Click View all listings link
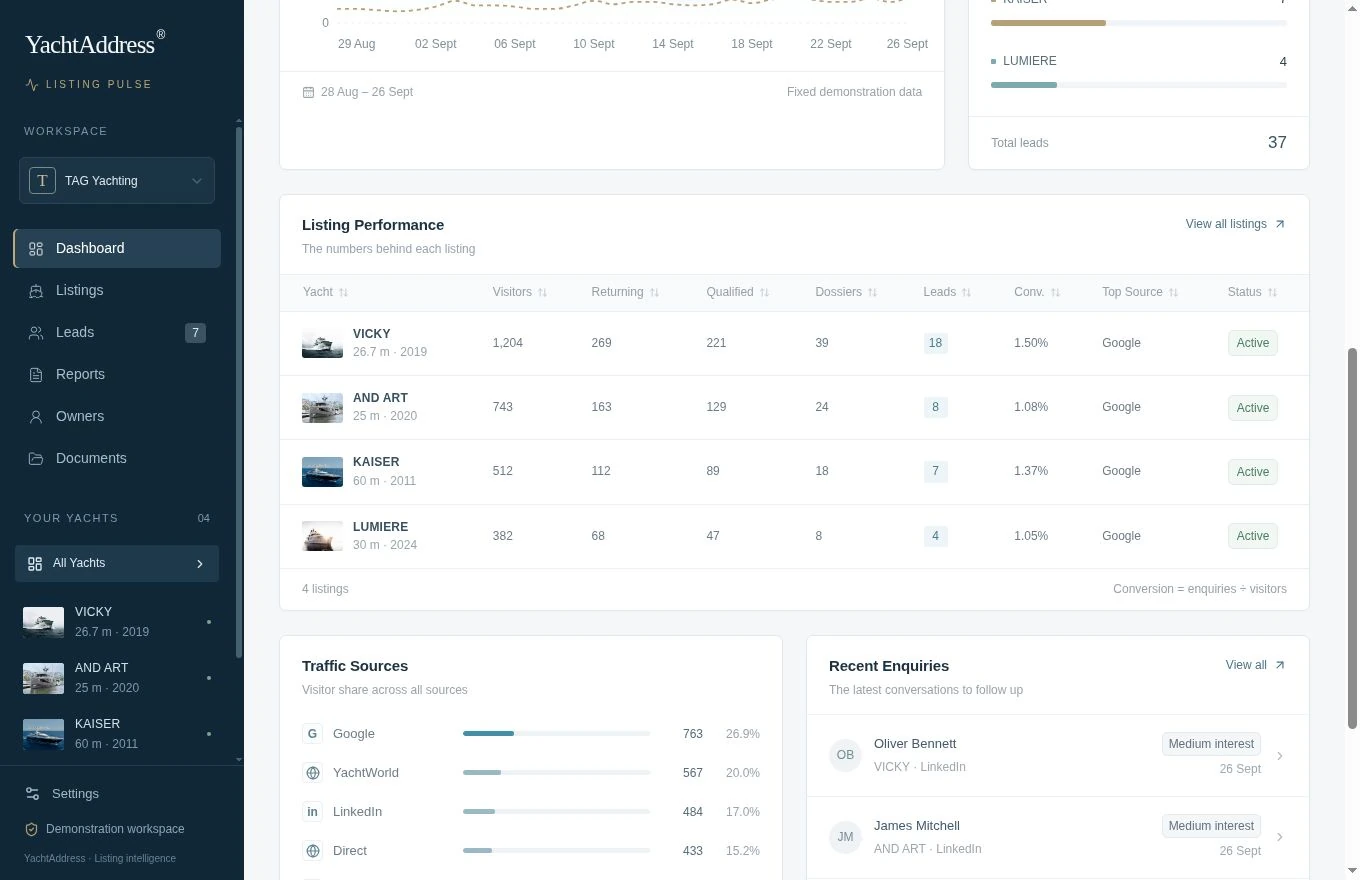The width and height of the screenshot is (1360, 880). click(x=1235, y=224)
